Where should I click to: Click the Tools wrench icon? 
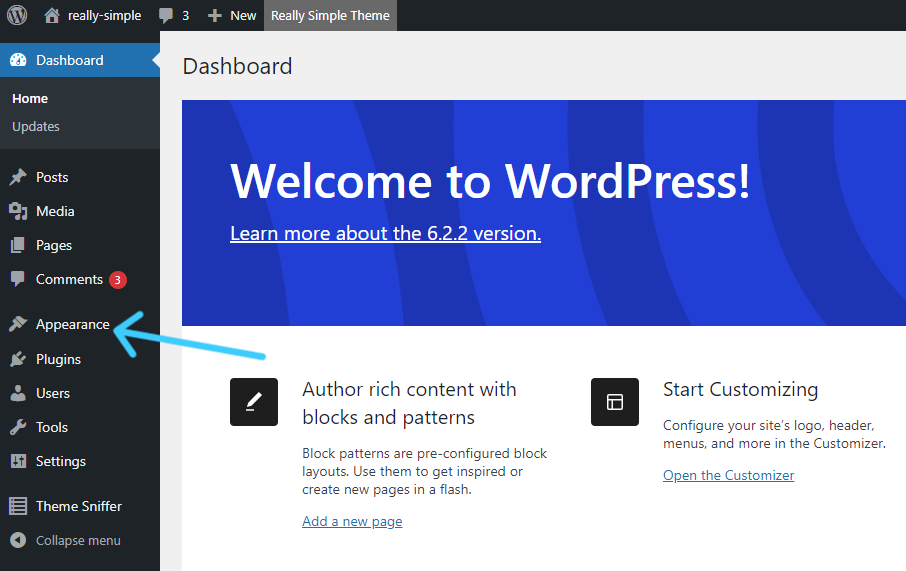coord(18,427)
